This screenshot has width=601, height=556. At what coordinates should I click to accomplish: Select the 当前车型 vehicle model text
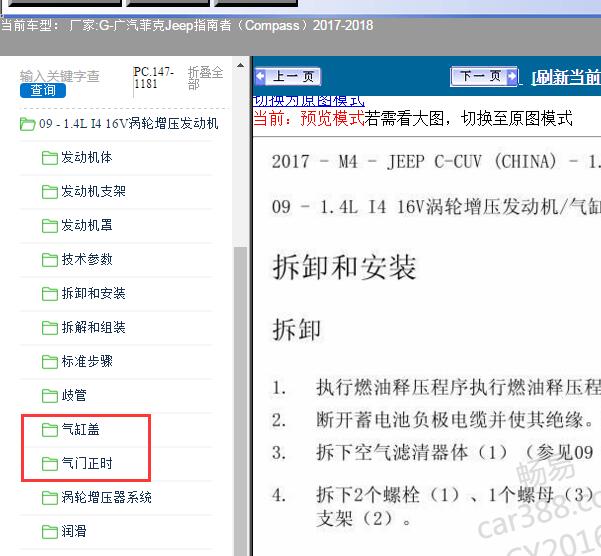187,26
